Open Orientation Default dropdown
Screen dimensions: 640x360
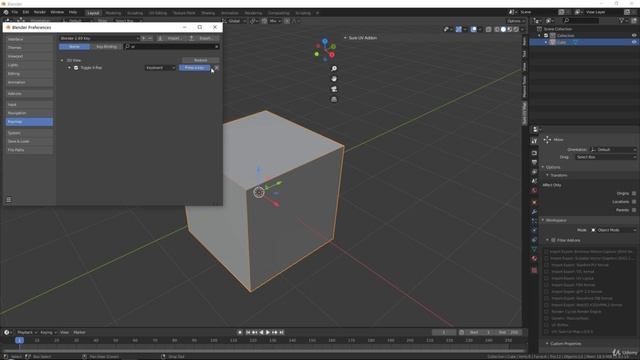613,150
